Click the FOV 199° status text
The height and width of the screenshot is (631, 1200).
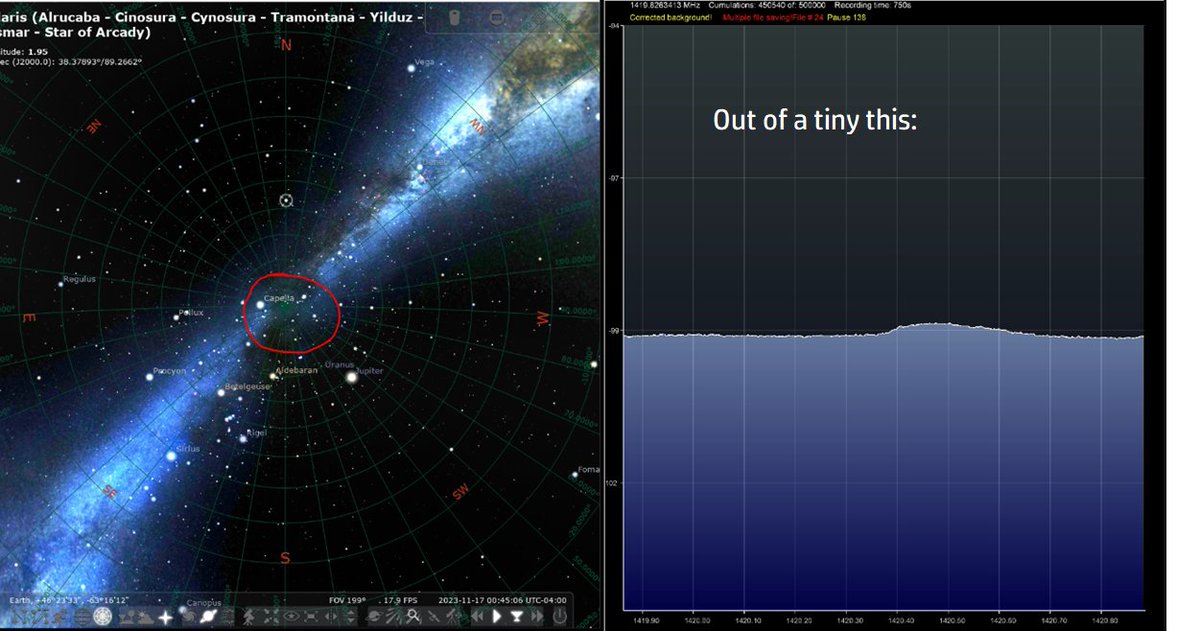pos(346,600)
